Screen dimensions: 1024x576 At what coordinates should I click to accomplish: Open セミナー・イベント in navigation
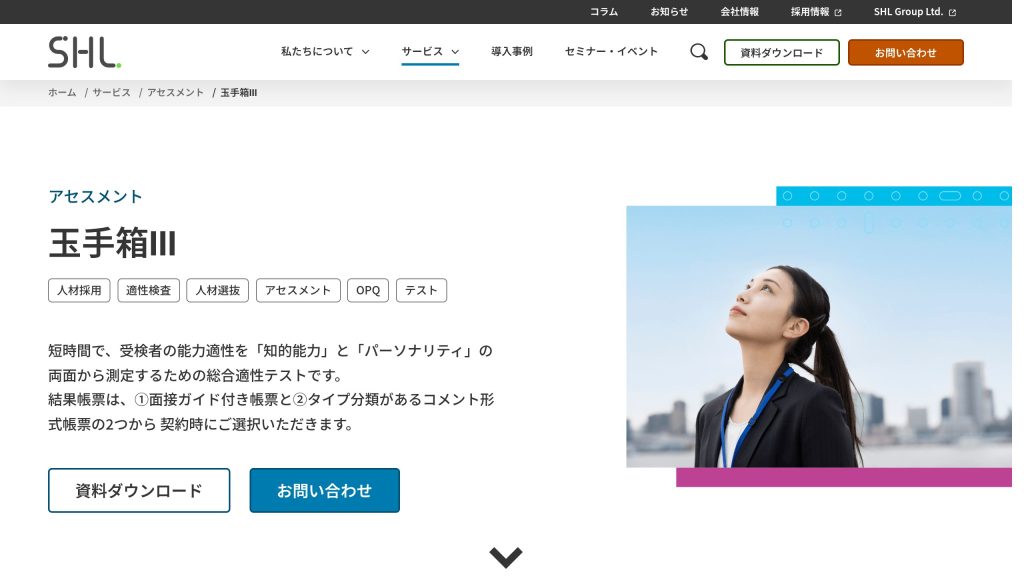(x=611, y=51)
